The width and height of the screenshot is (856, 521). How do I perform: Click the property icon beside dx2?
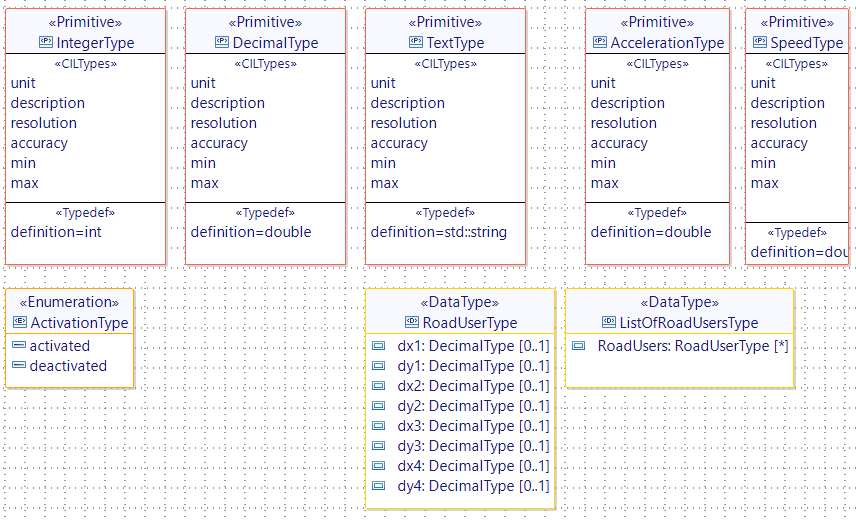pyautogui.click(x=378, y=386)
